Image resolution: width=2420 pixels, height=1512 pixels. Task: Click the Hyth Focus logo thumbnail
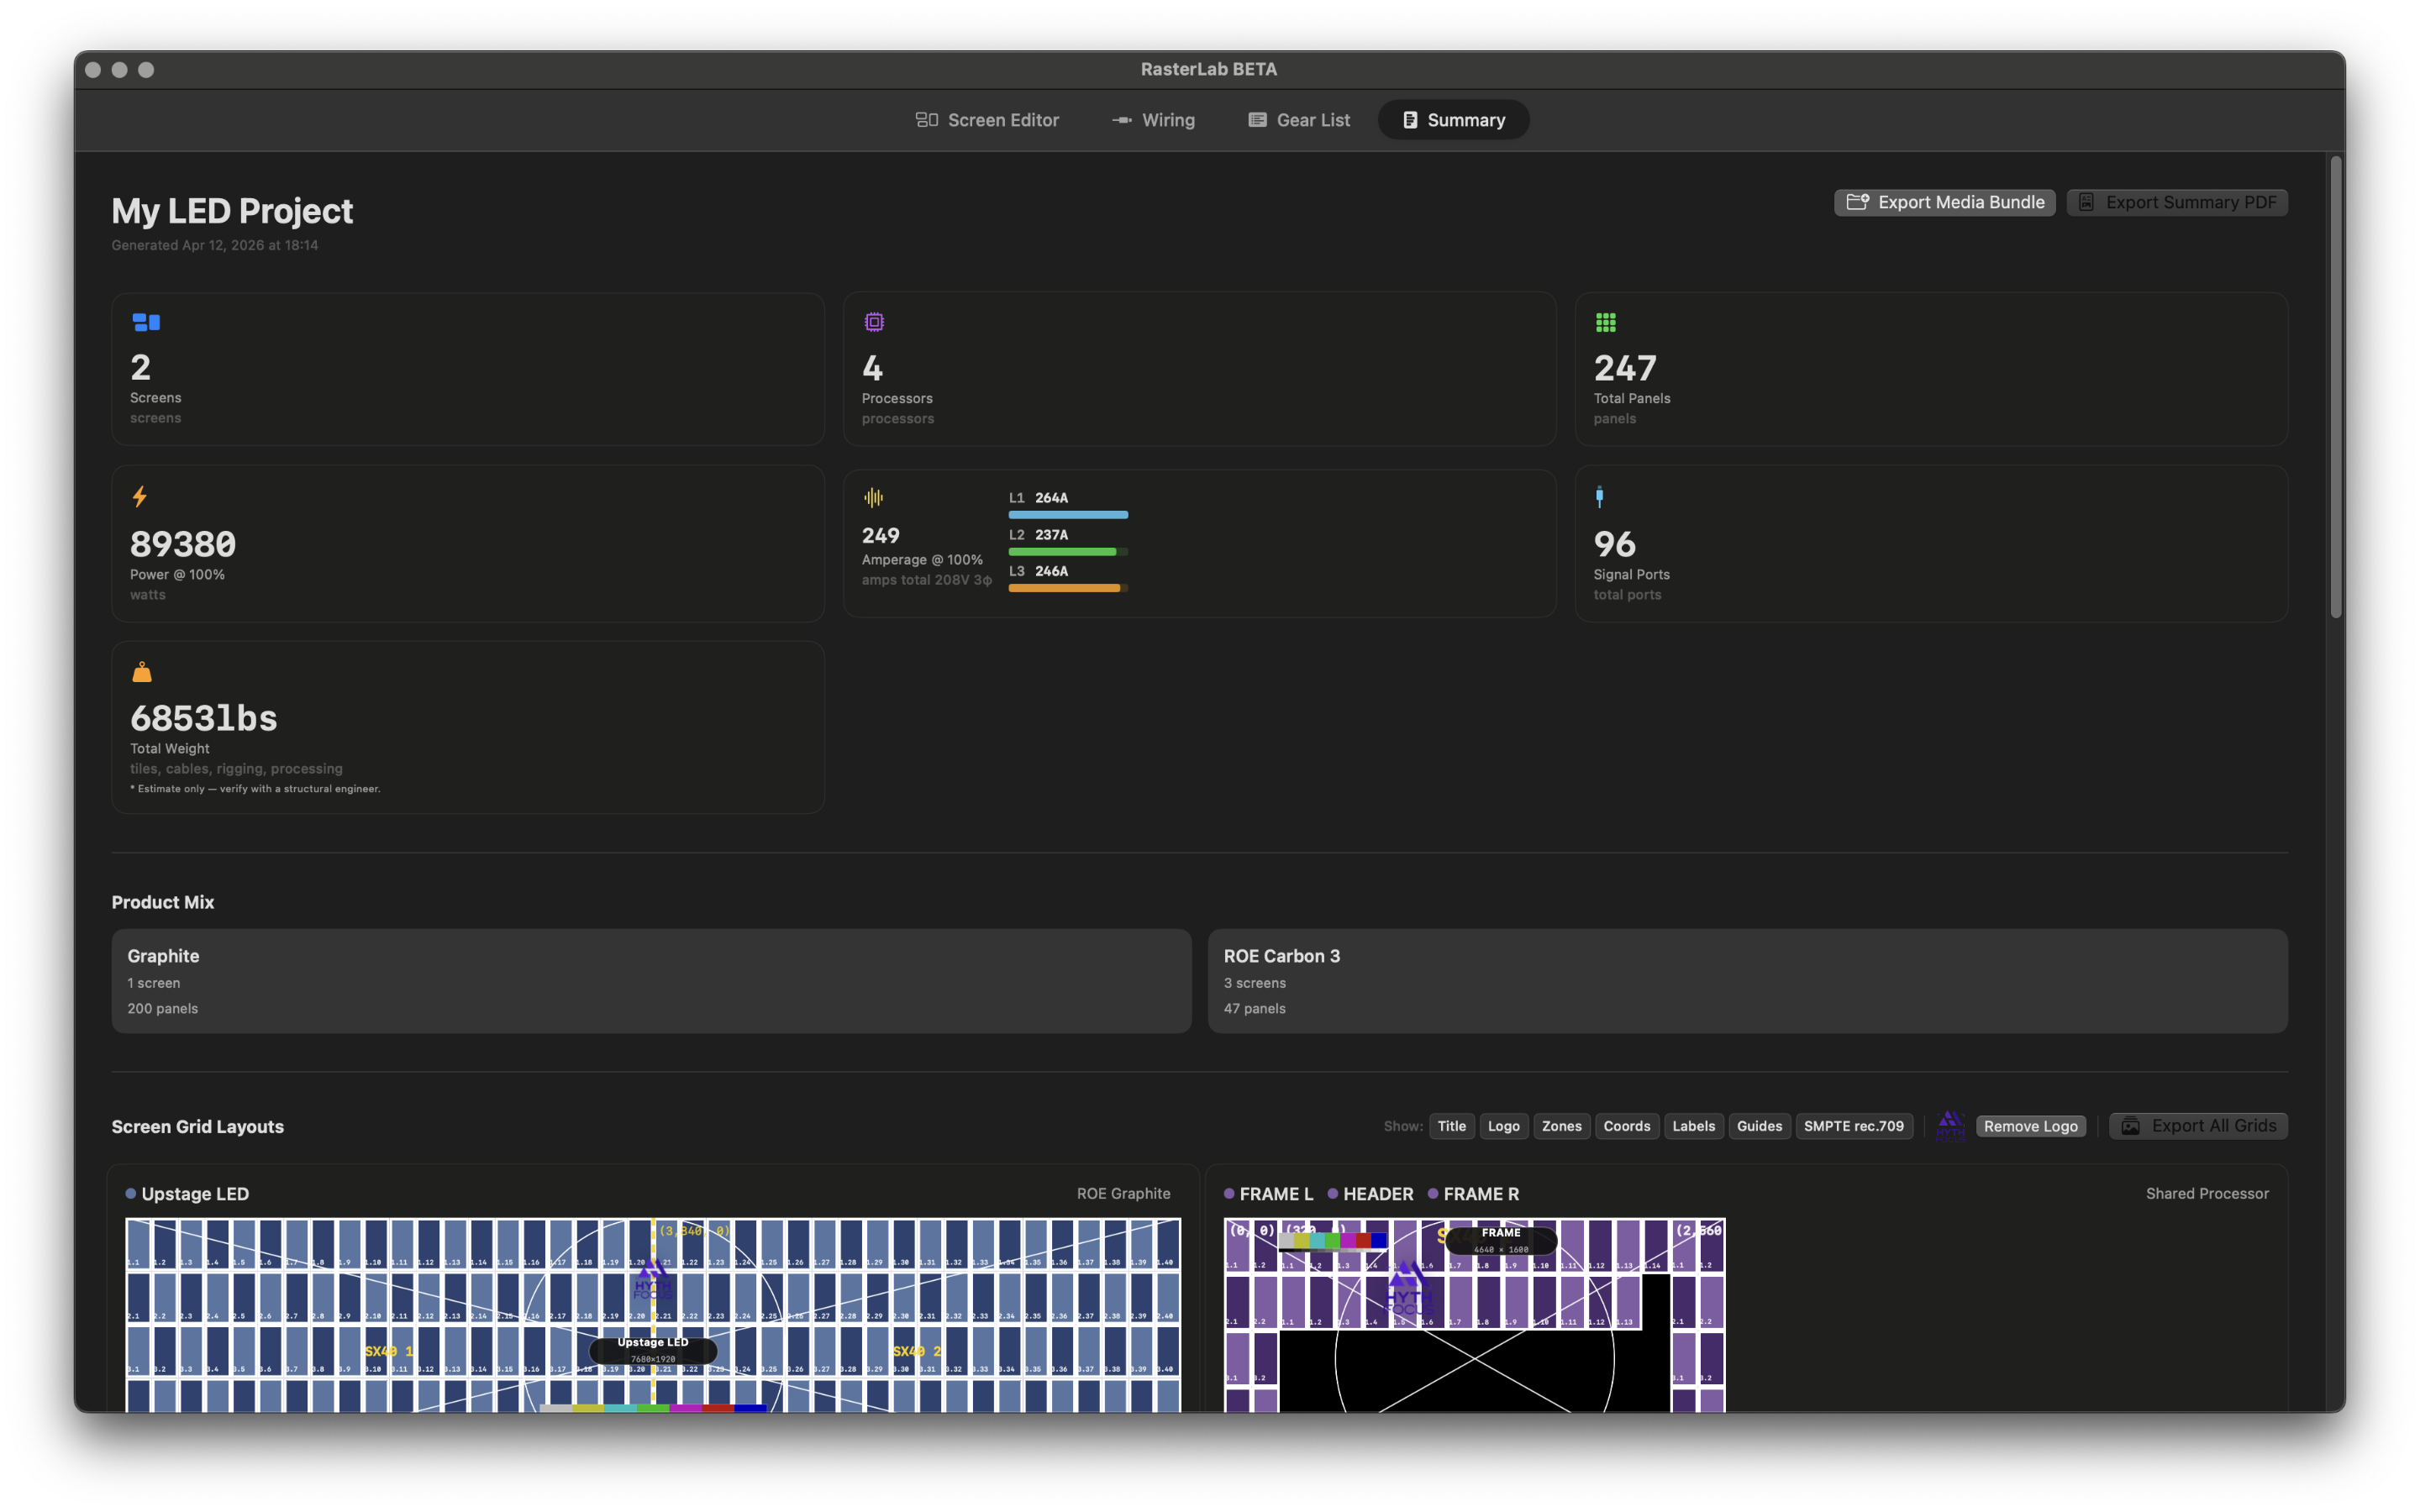click(x=1950, y=1126)
